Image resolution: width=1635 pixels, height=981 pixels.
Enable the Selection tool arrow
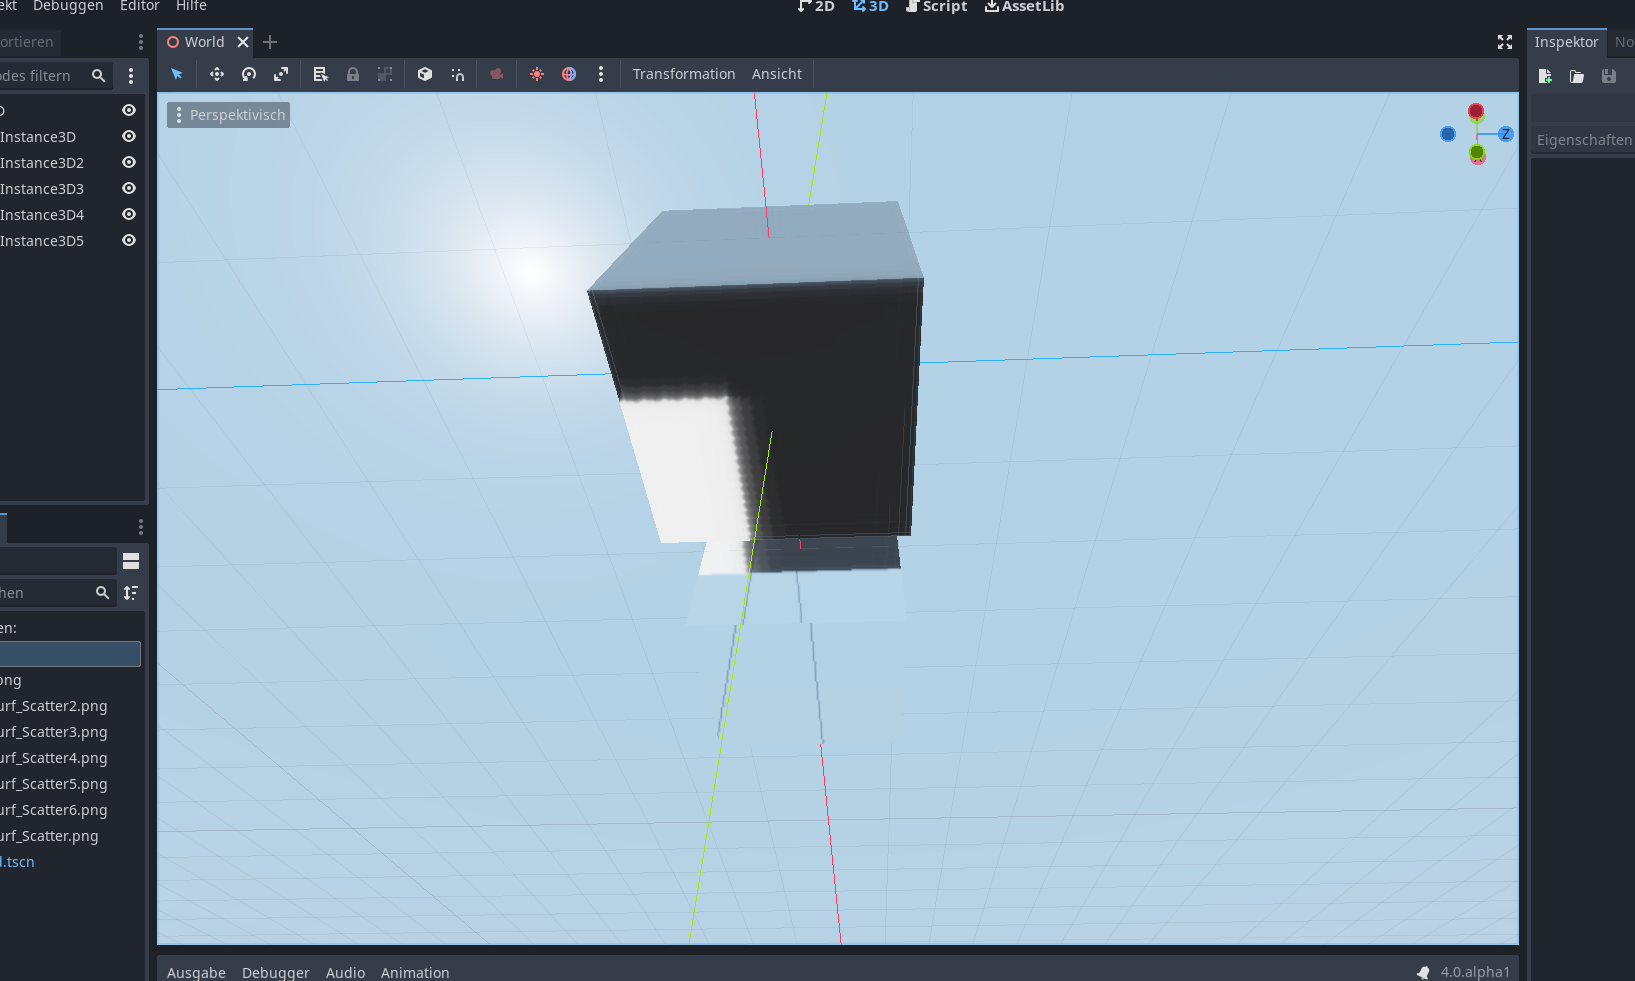177,74
